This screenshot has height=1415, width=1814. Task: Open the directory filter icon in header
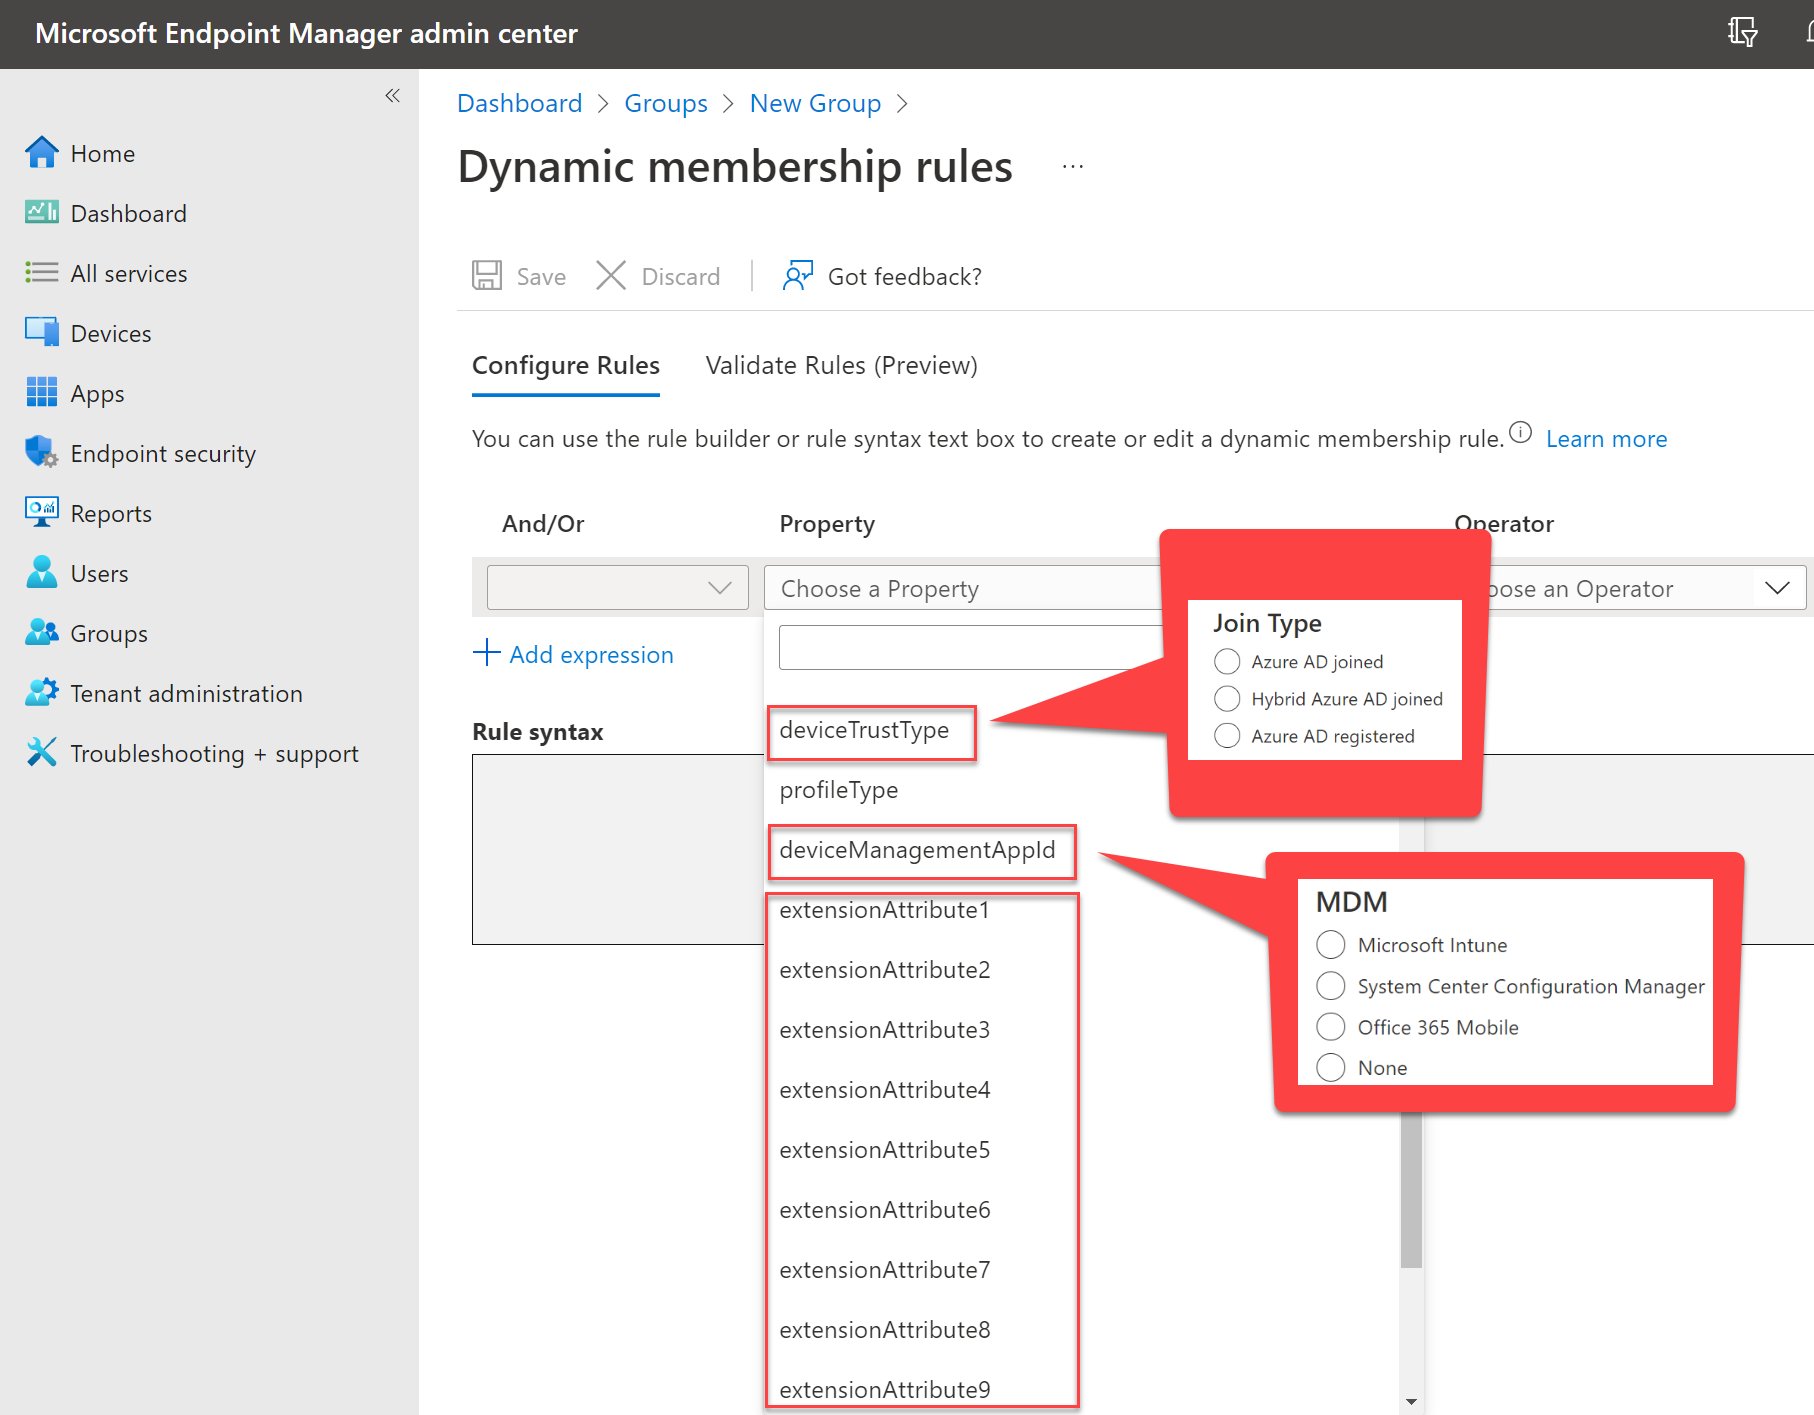tap(1743, 33)
